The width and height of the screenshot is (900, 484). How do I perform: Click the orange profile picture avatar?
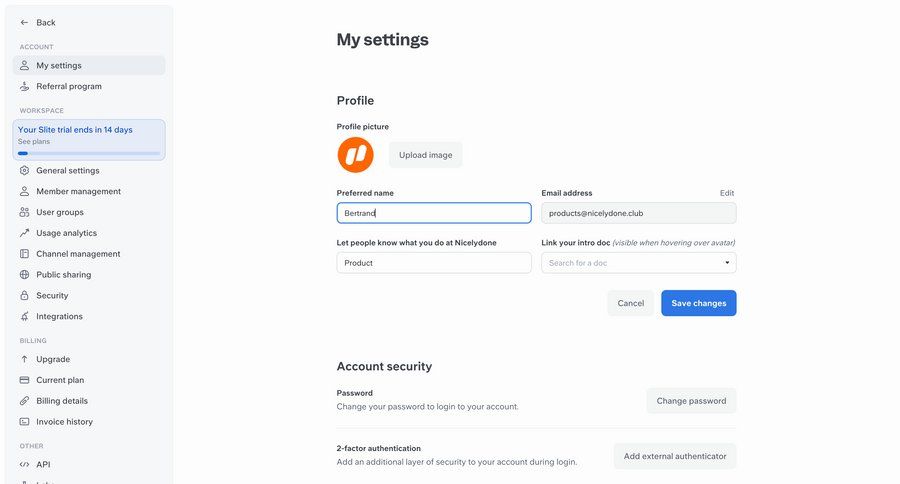(355, 155)
